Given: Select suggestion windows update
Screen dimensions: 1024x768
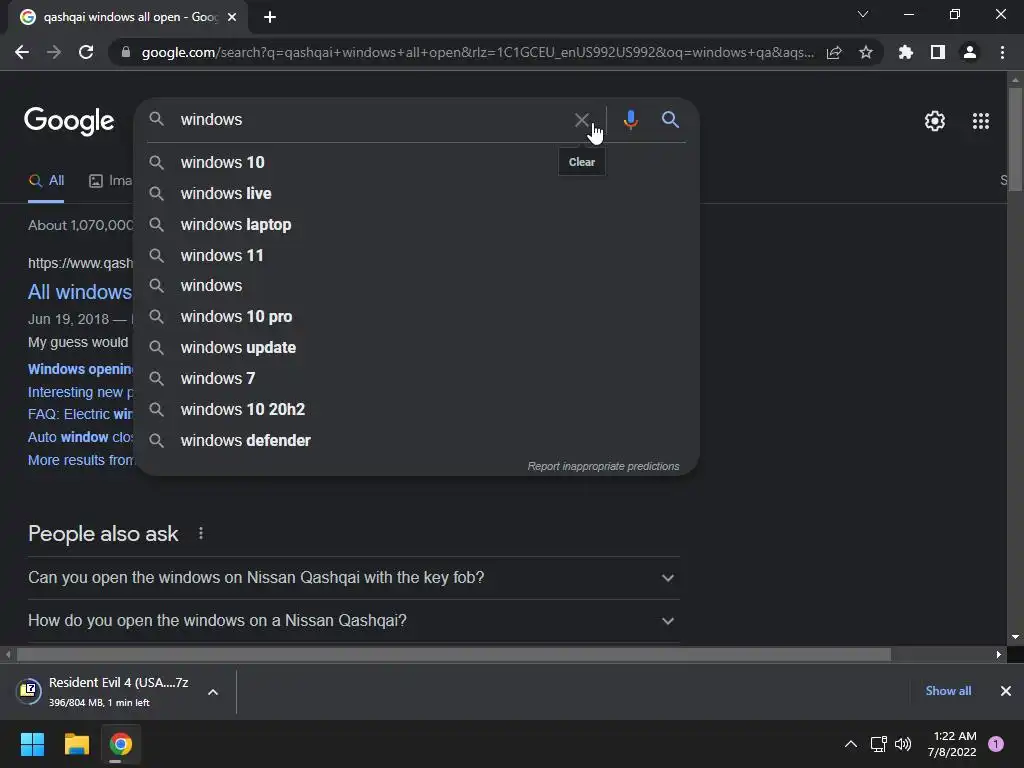Looking at the screenshot, I should pyautogui.click(x=416, y=347).
